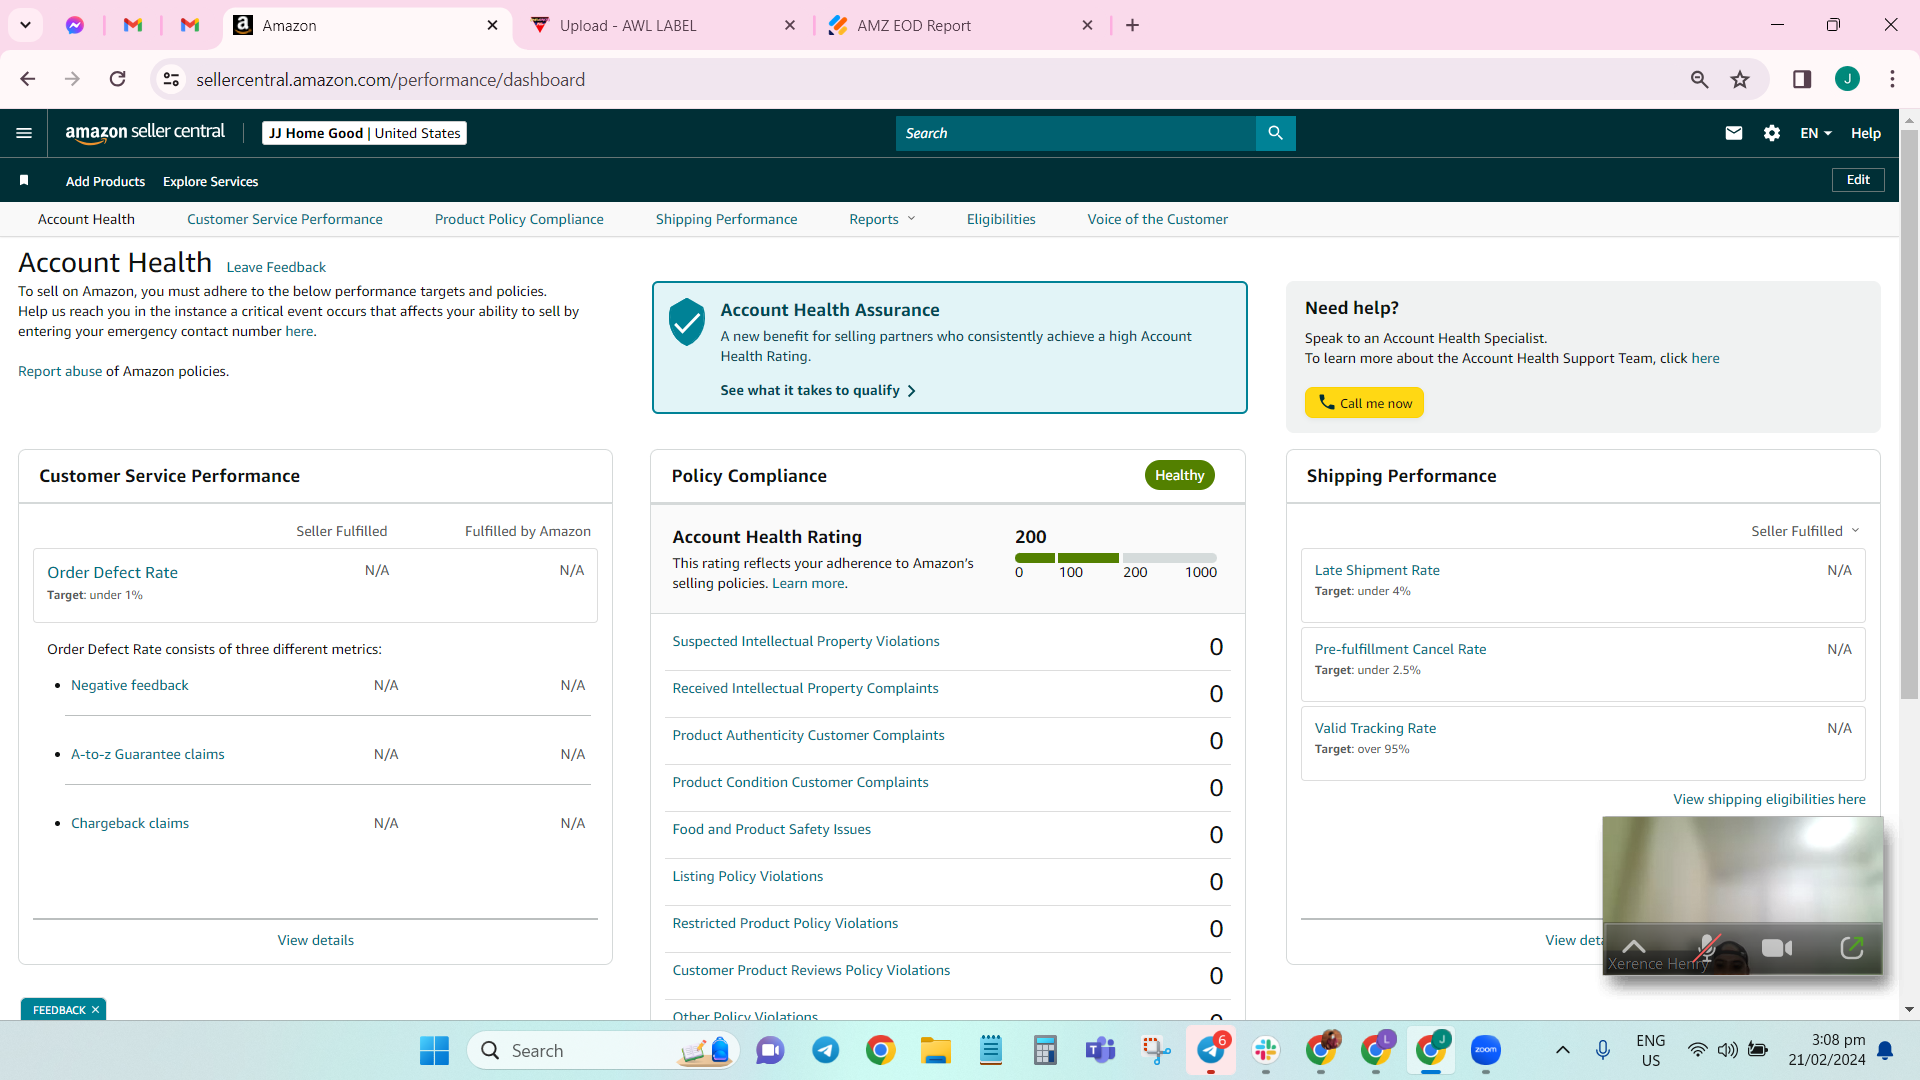This screenshot has height=1080, width=1920.
Task: Expand the Zoom overlay chevron up
Action: tap(1634, 946)
